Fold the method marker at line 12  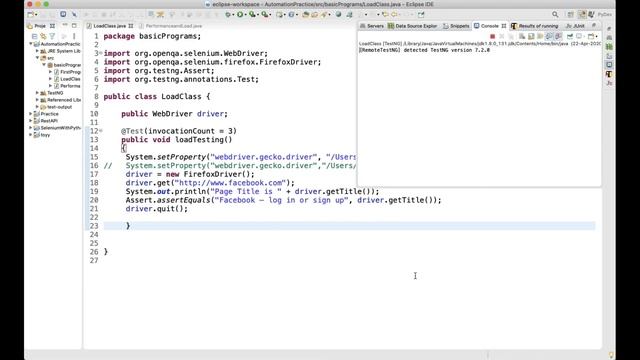pos(101,131)
